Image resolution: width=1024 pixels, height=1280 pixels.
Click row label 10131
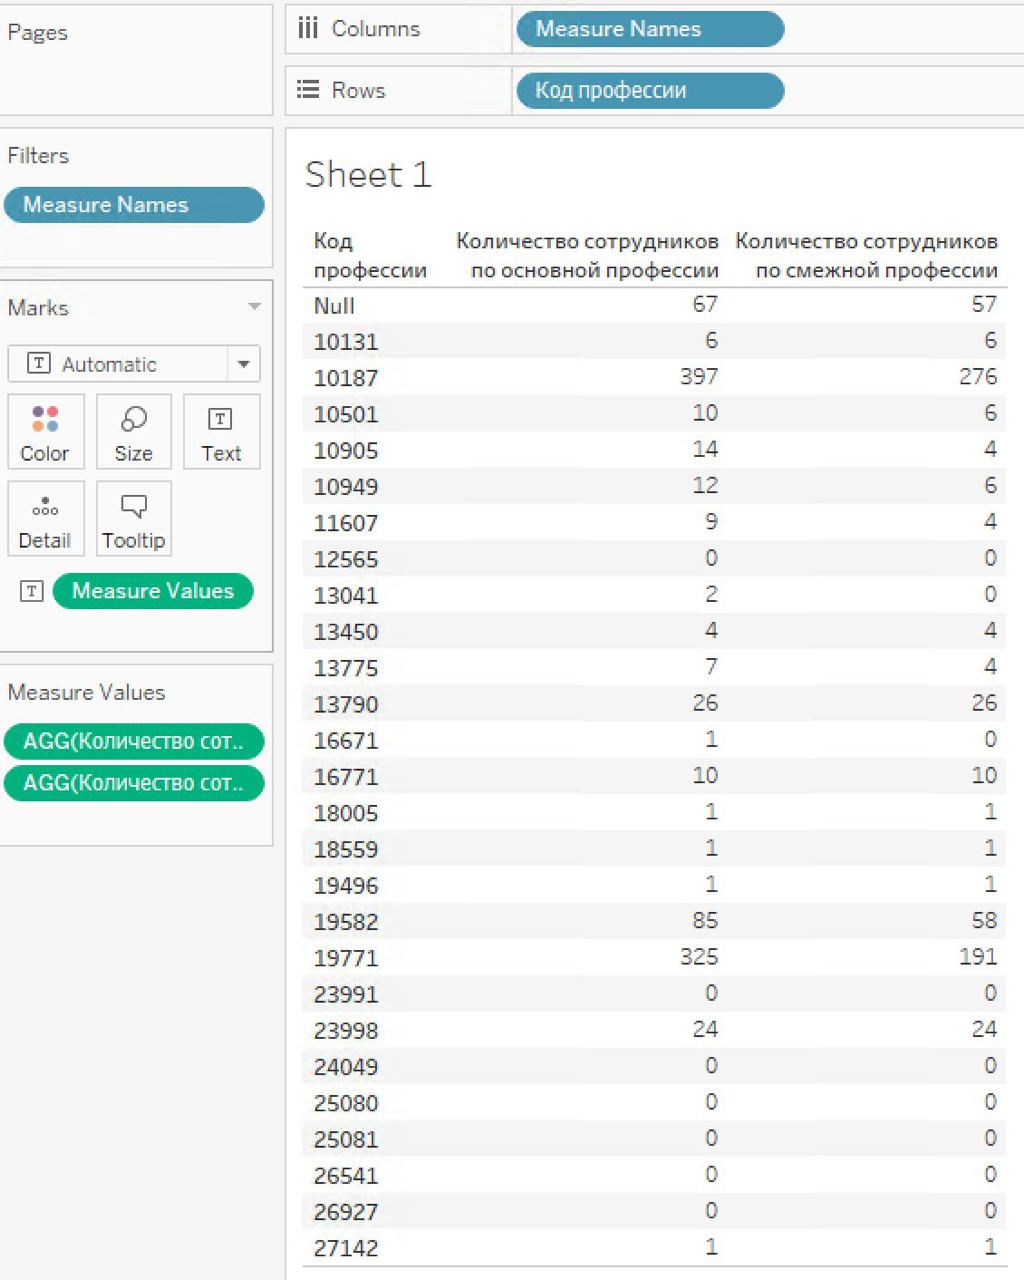tap(346, 342)
